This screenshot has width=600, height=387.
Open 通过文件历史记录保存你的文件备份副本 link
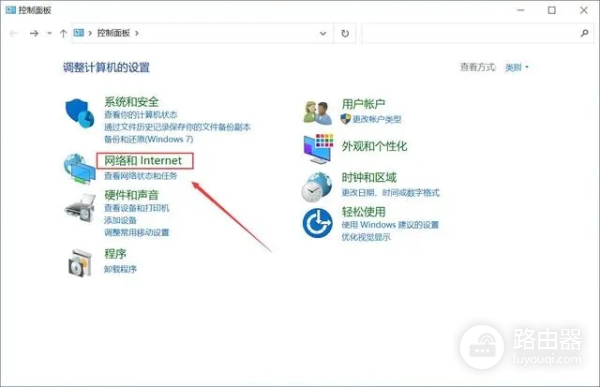pos(177,127)
